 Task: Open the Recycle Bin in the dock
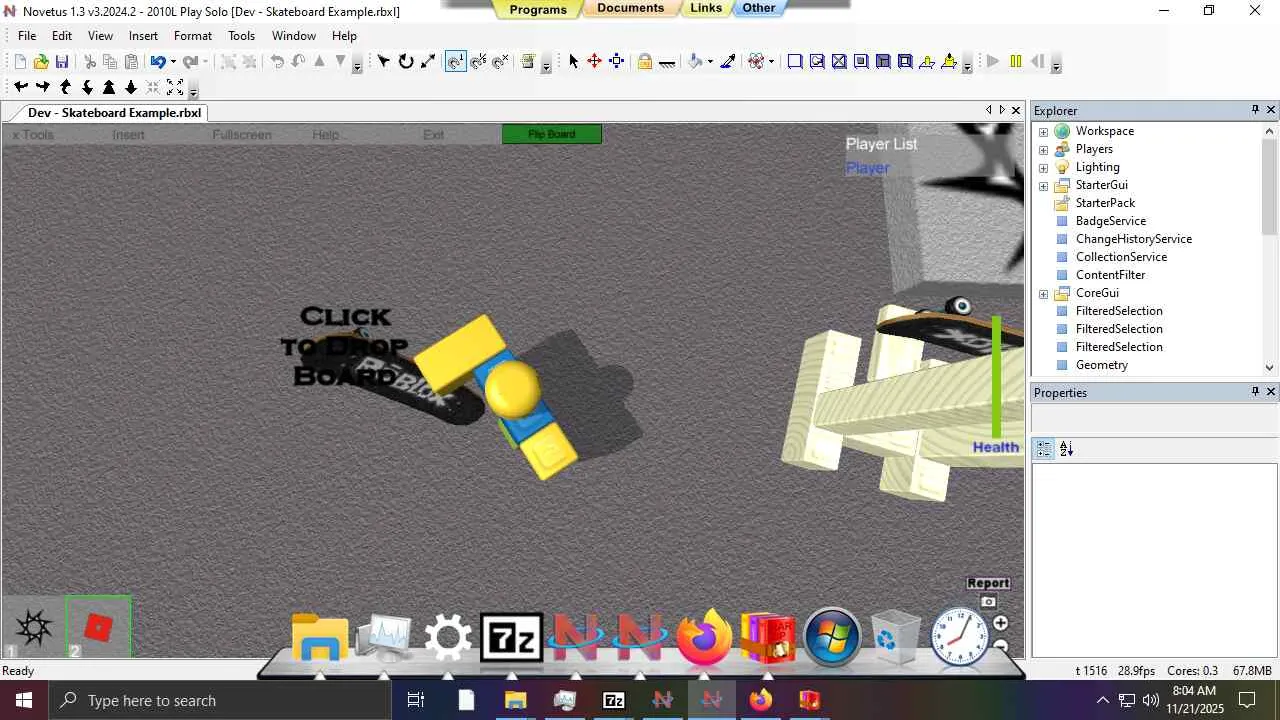[x=895, y=638]
